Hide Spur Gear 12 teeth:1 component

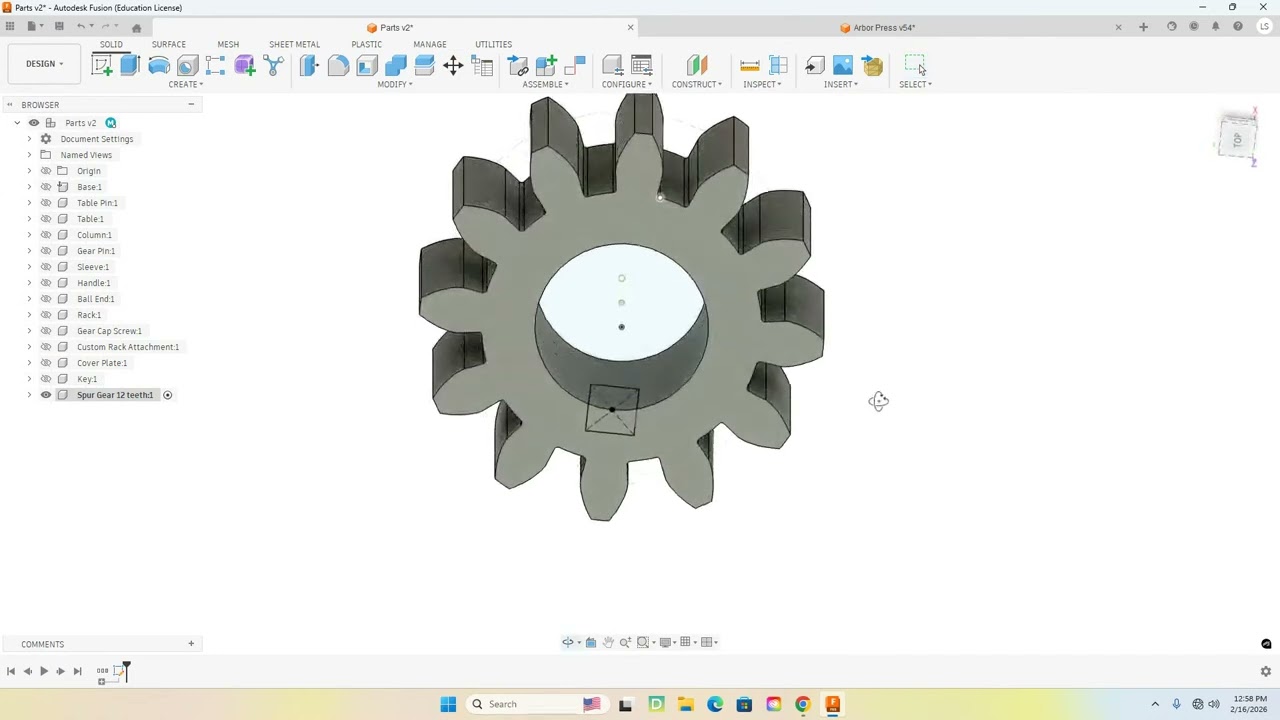coord(46,395)
